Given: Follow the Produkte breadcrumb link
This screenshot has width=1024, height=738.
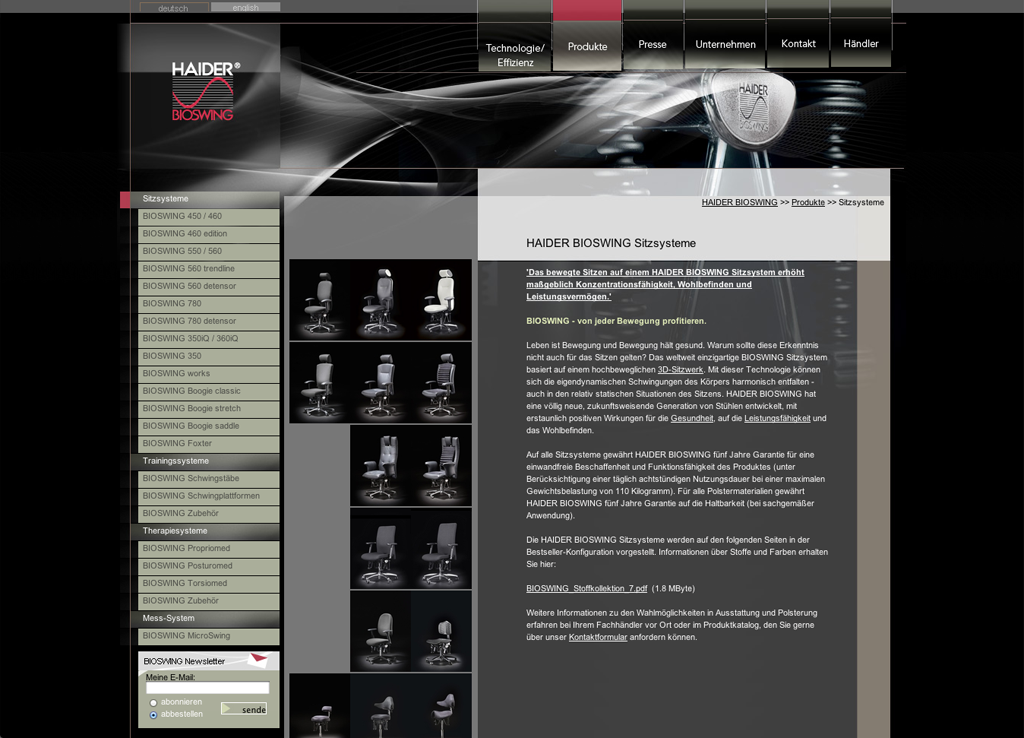Looking at the screenshot, I should point(808,202).
